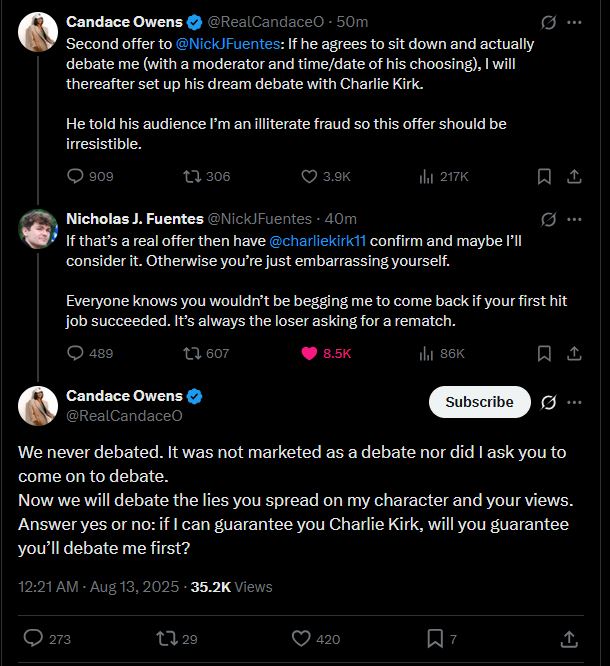Bookmark the main tweet with 7 bookmarks
This screenshot has height=666, width=610.
[x=436, y=638]
